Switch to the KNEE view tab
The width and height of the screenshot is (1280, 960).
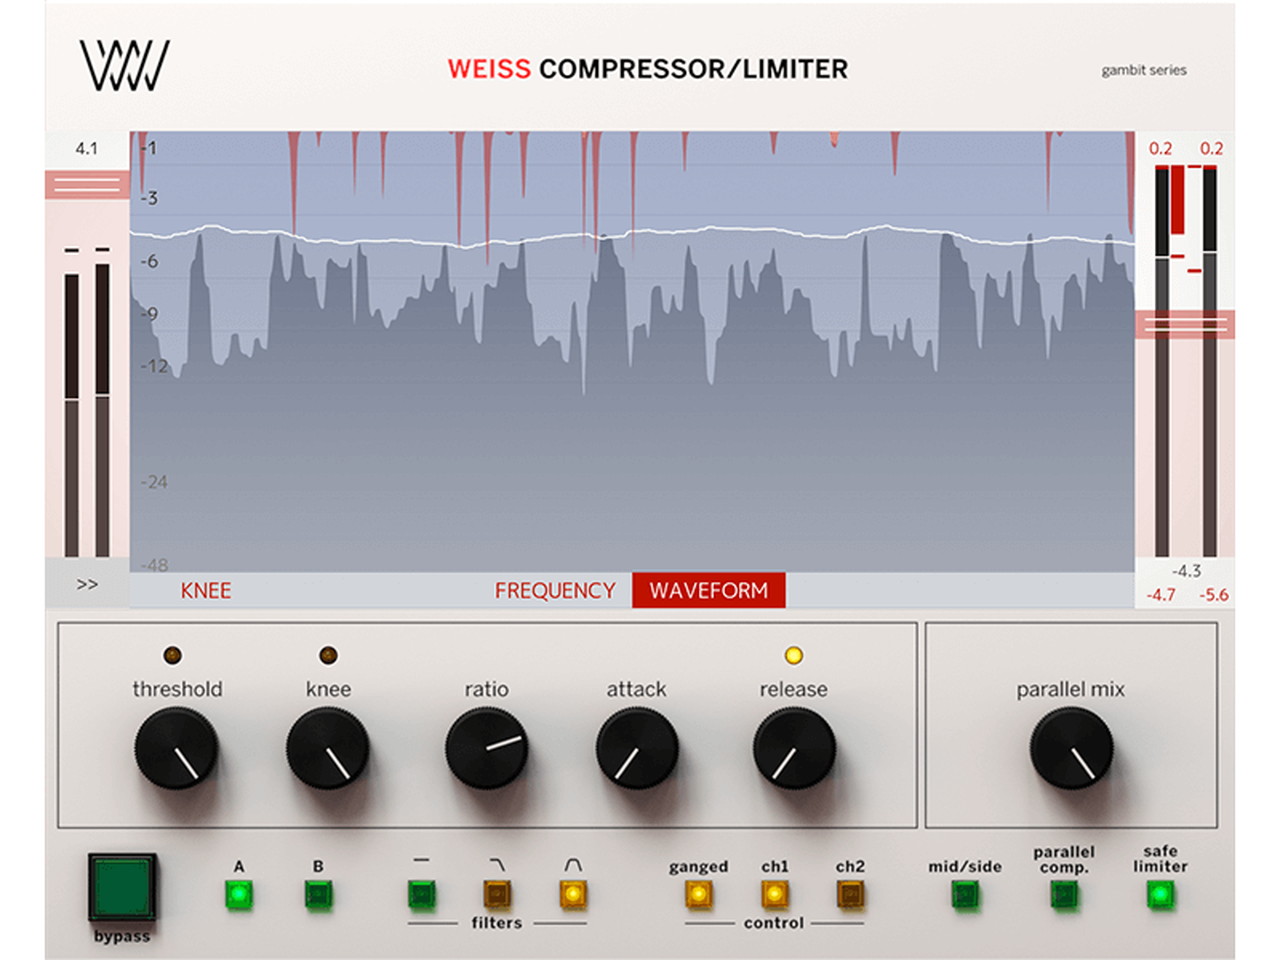point(206,591)
